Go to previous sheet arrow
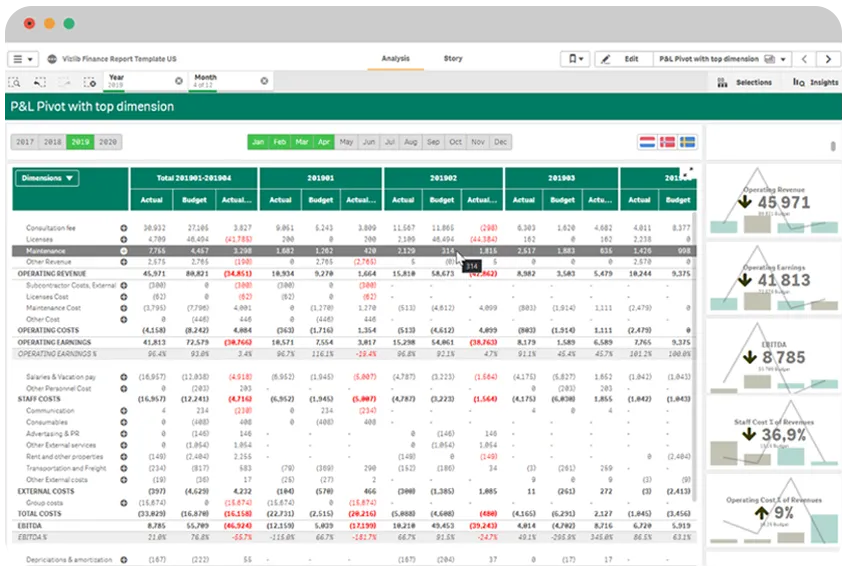 [805, 59]
